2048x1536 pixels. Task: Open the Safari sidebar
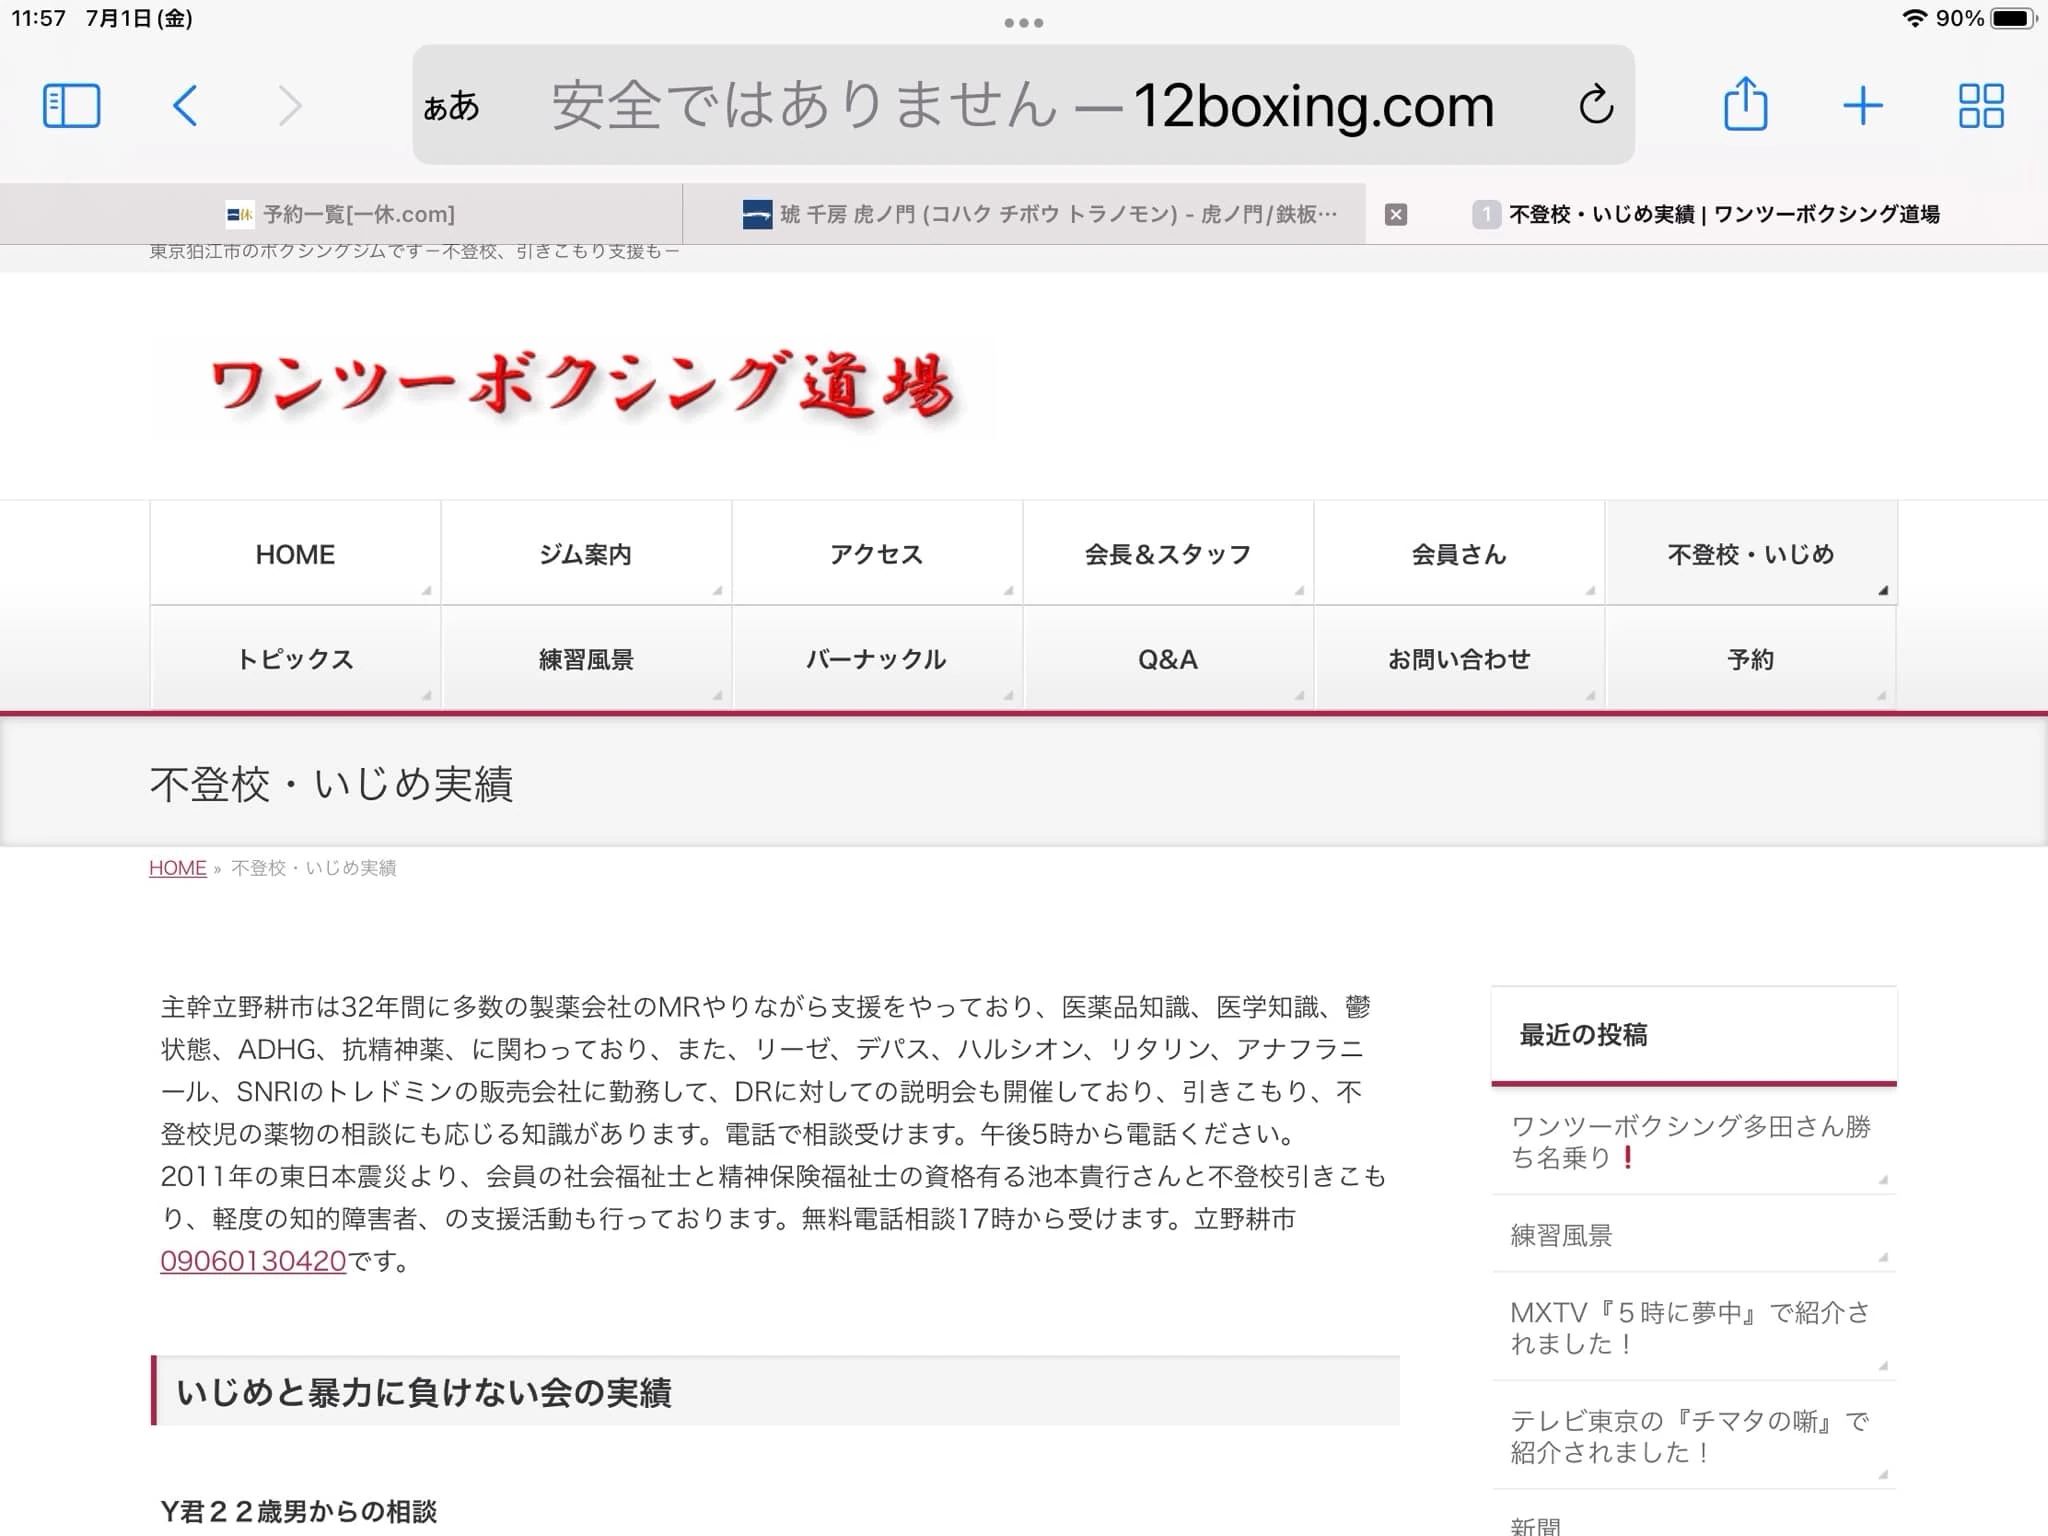tap(70, 103)
